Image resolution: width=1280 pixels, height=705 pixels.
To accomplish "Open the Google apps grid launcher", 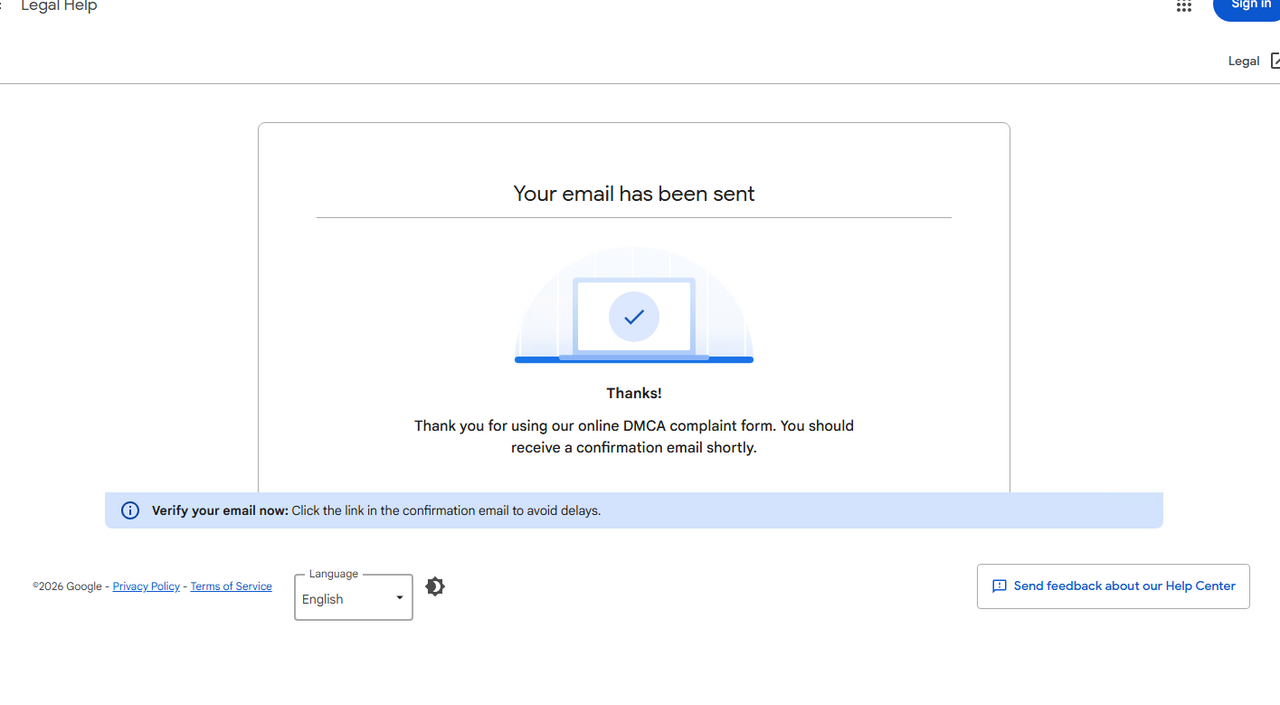I will tap(1184, 6).
